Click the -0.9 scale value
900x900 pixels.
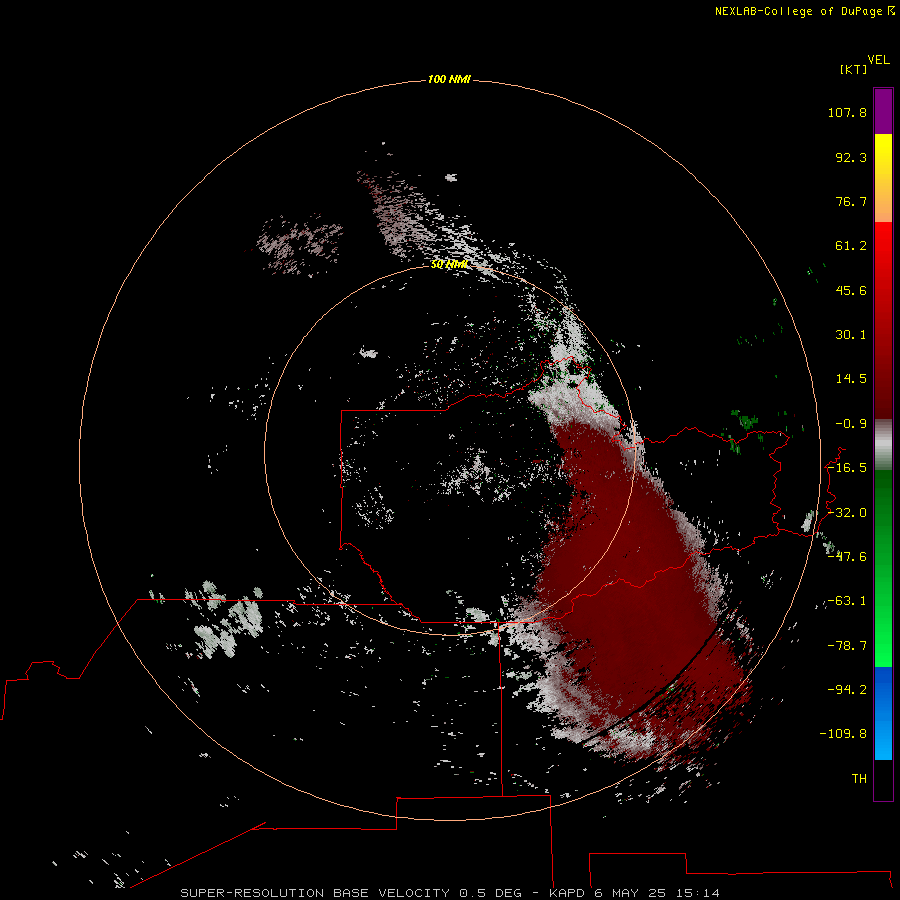[x=851, y=424]
